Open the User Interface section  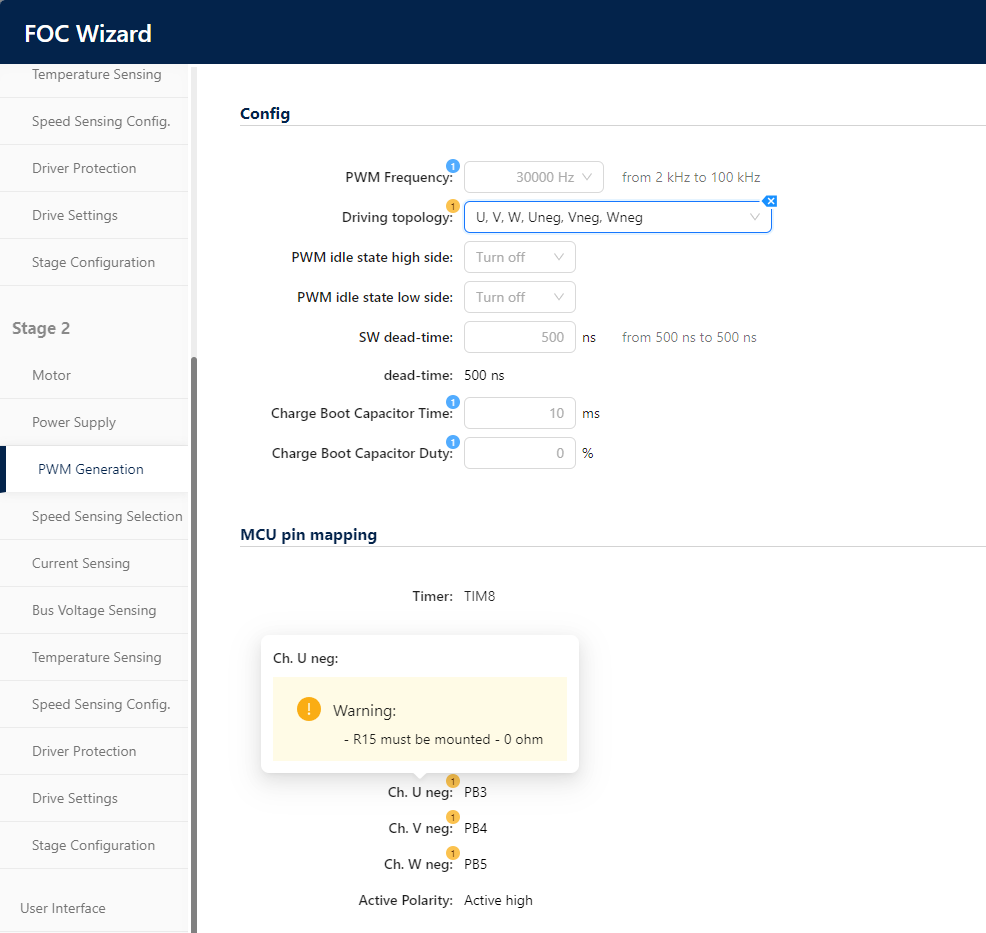click(x=63, y=908)
